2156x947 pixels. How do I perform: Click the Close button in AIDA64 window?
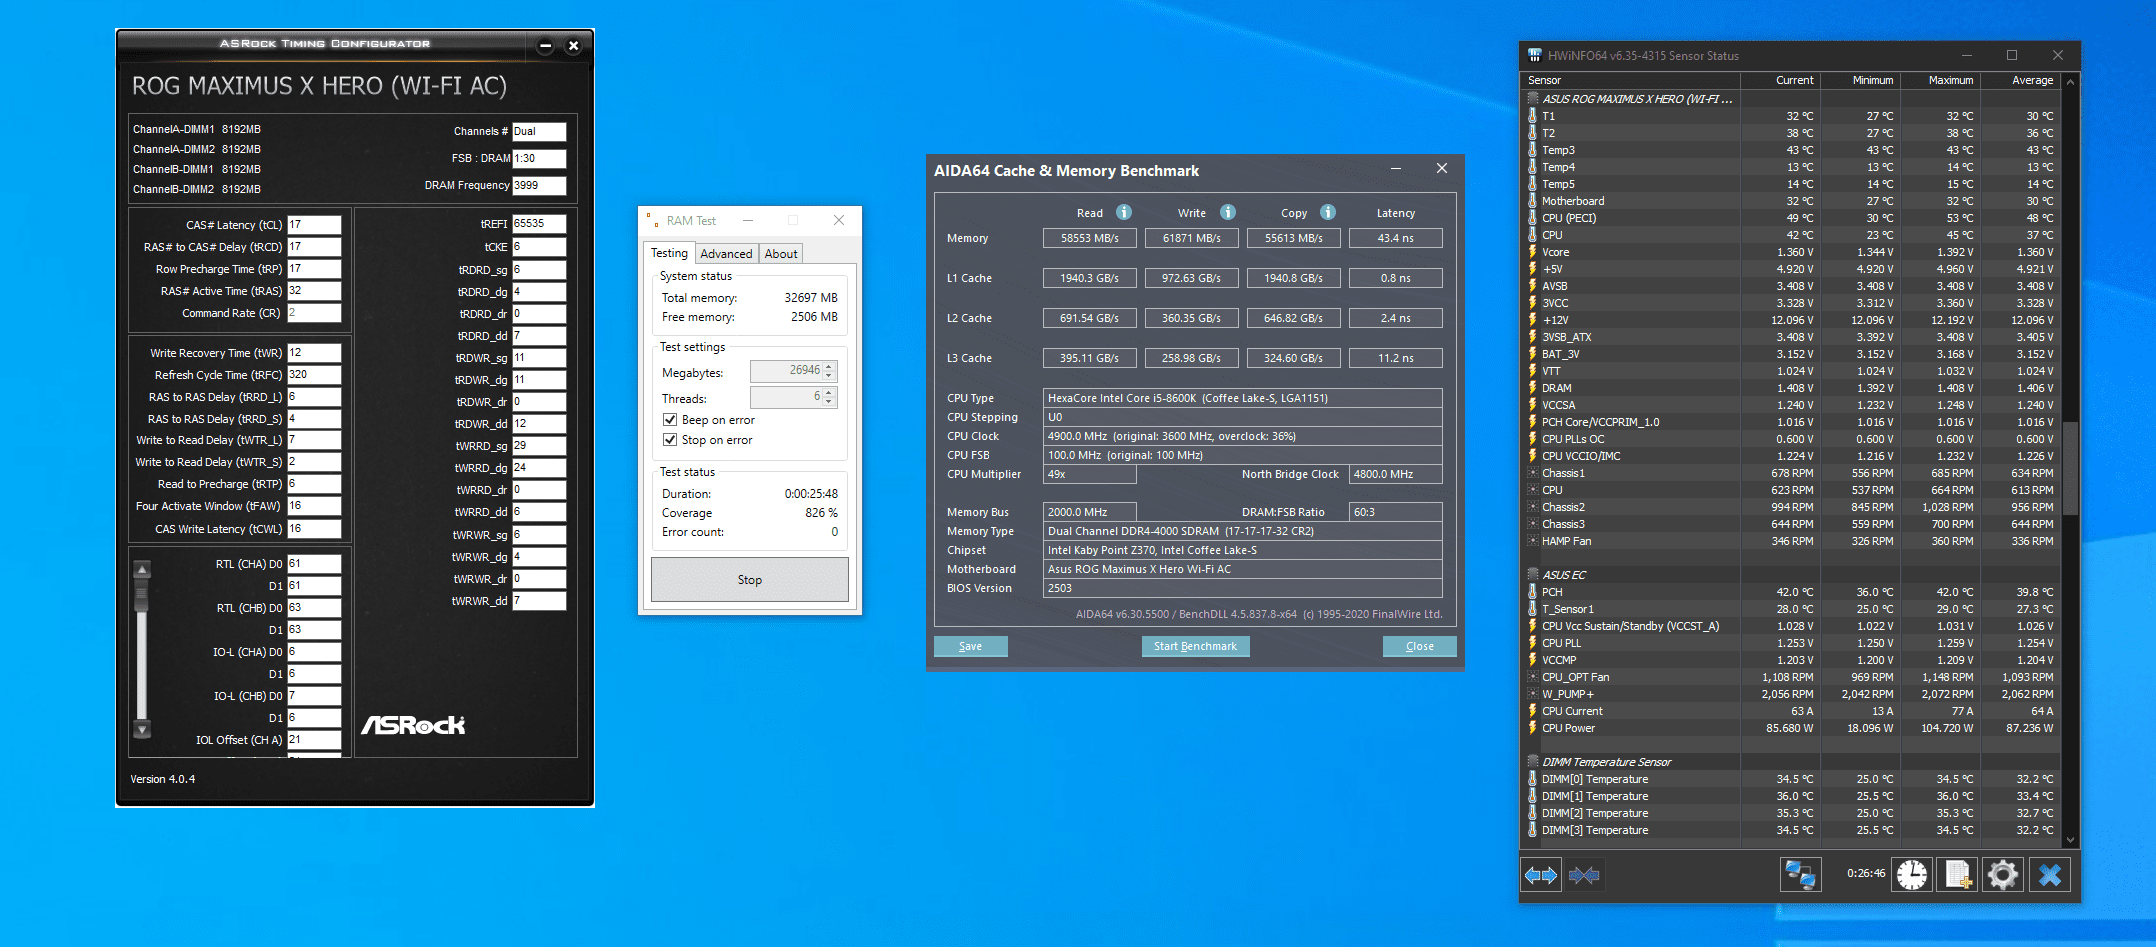[1419, 646]
